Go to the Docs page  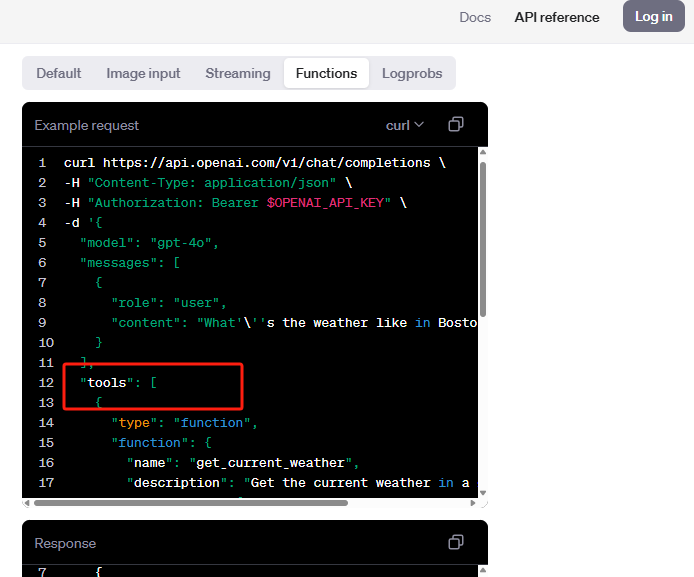click(475, 17)
